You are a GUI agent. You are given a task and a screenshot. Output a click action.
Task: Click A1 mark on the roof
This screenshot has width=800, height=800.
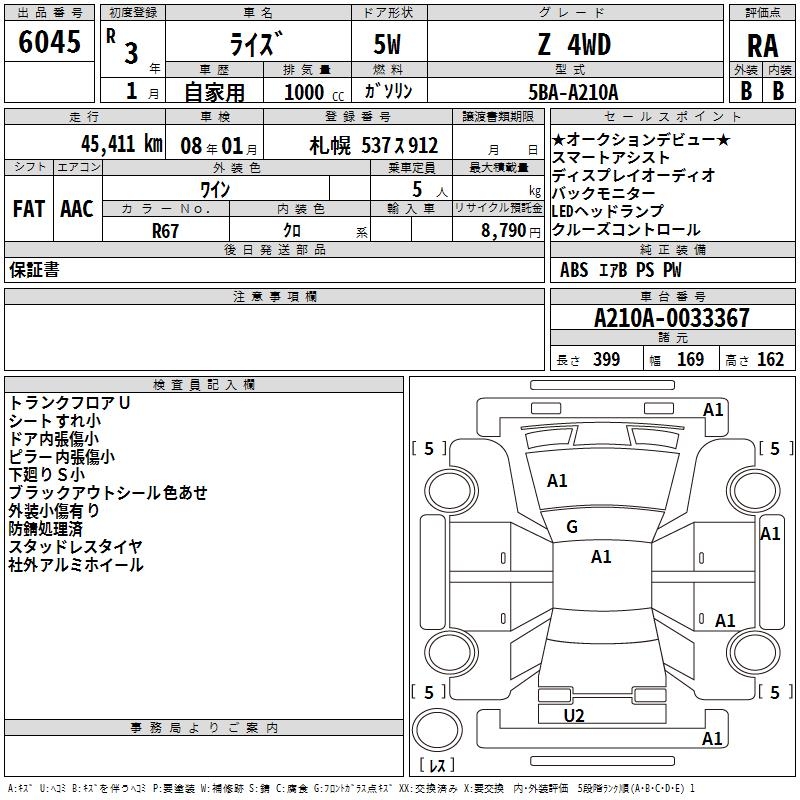click(x=601, y=557)
